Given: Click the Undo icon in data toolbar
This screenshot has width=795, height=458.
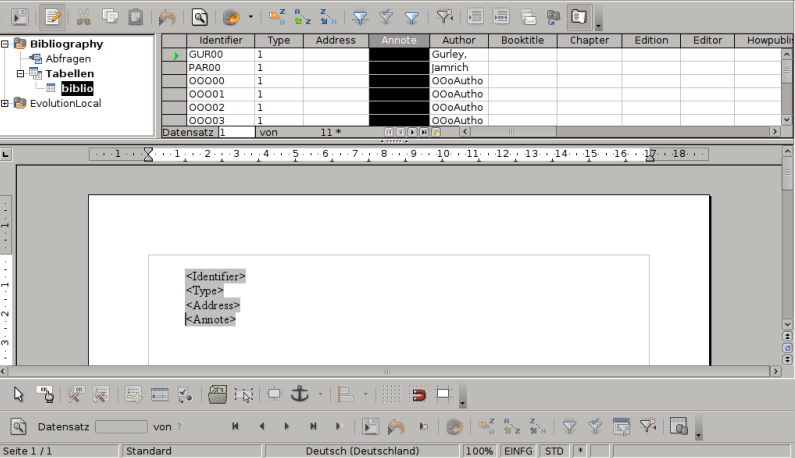Looking at the screenshot, I should click(167, 16).
